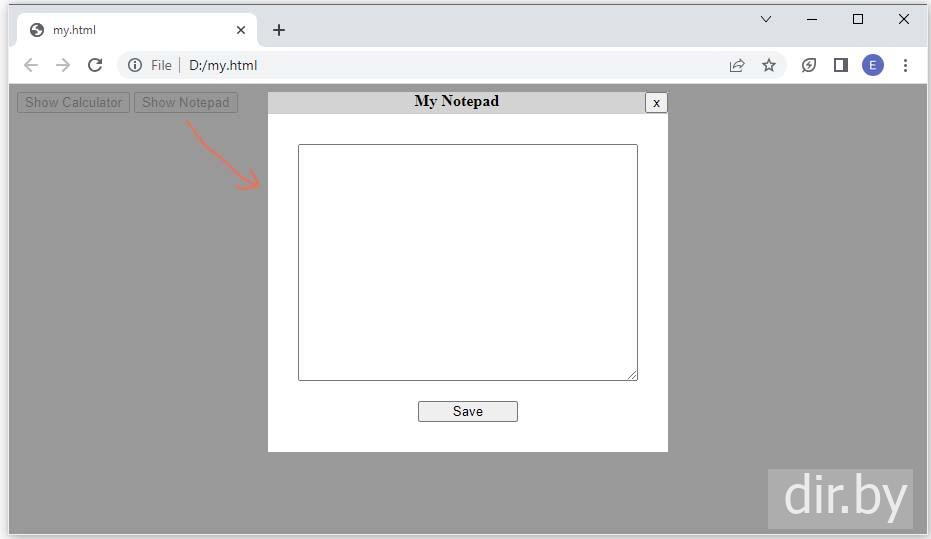The width and height of the screenshot is (931, 539).
Task: Go back using the browser back arrow
Action: (31, 65)
